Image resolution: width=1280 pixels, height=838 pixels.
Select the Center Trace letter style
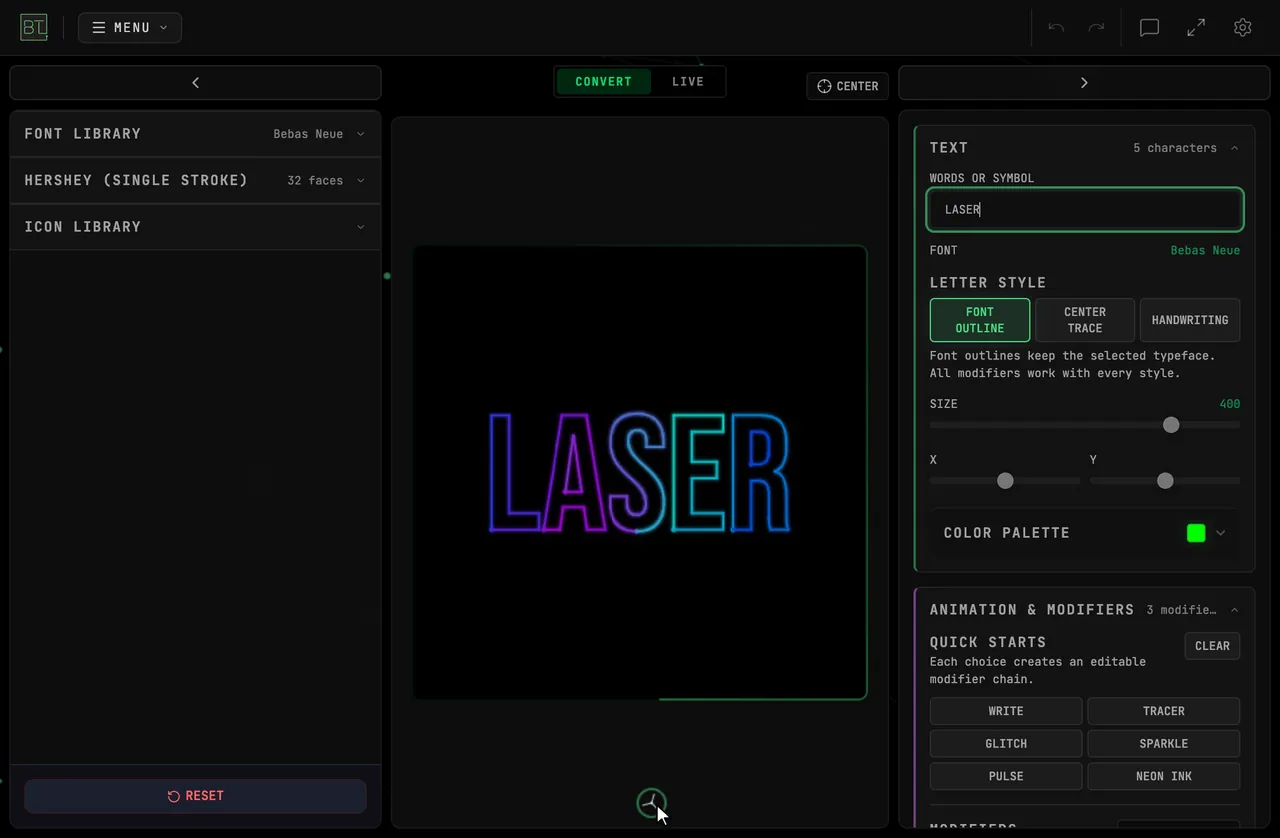[x=1085, y=320]
